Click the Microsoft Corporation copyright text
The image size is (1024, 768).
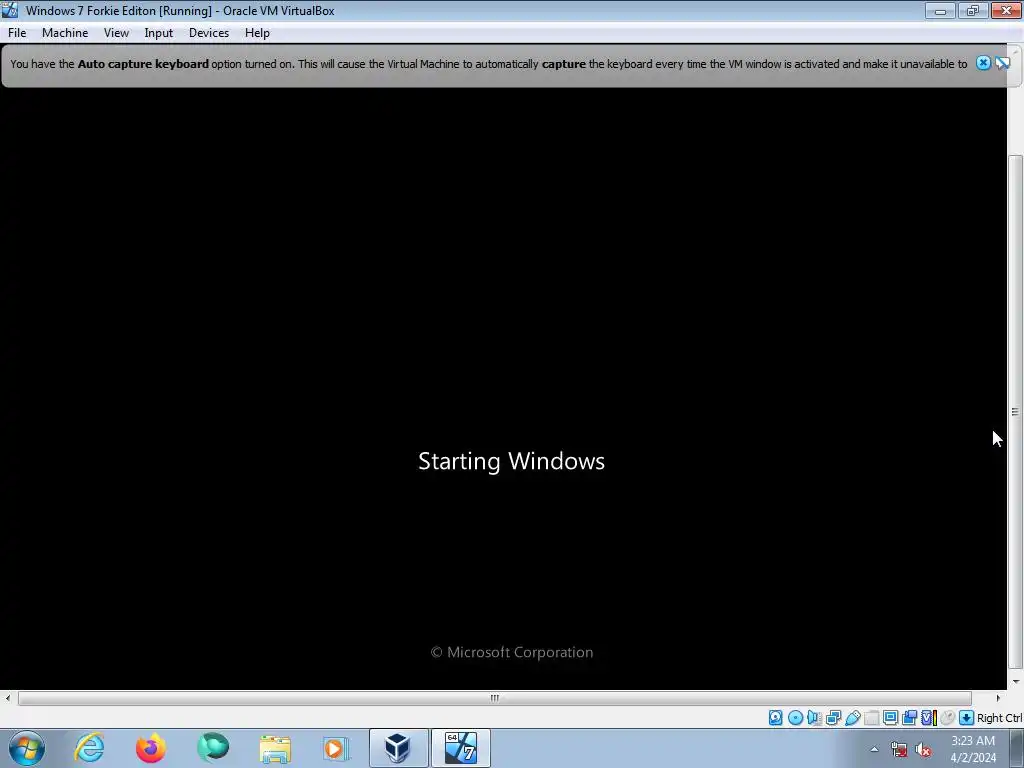[512, 652]
